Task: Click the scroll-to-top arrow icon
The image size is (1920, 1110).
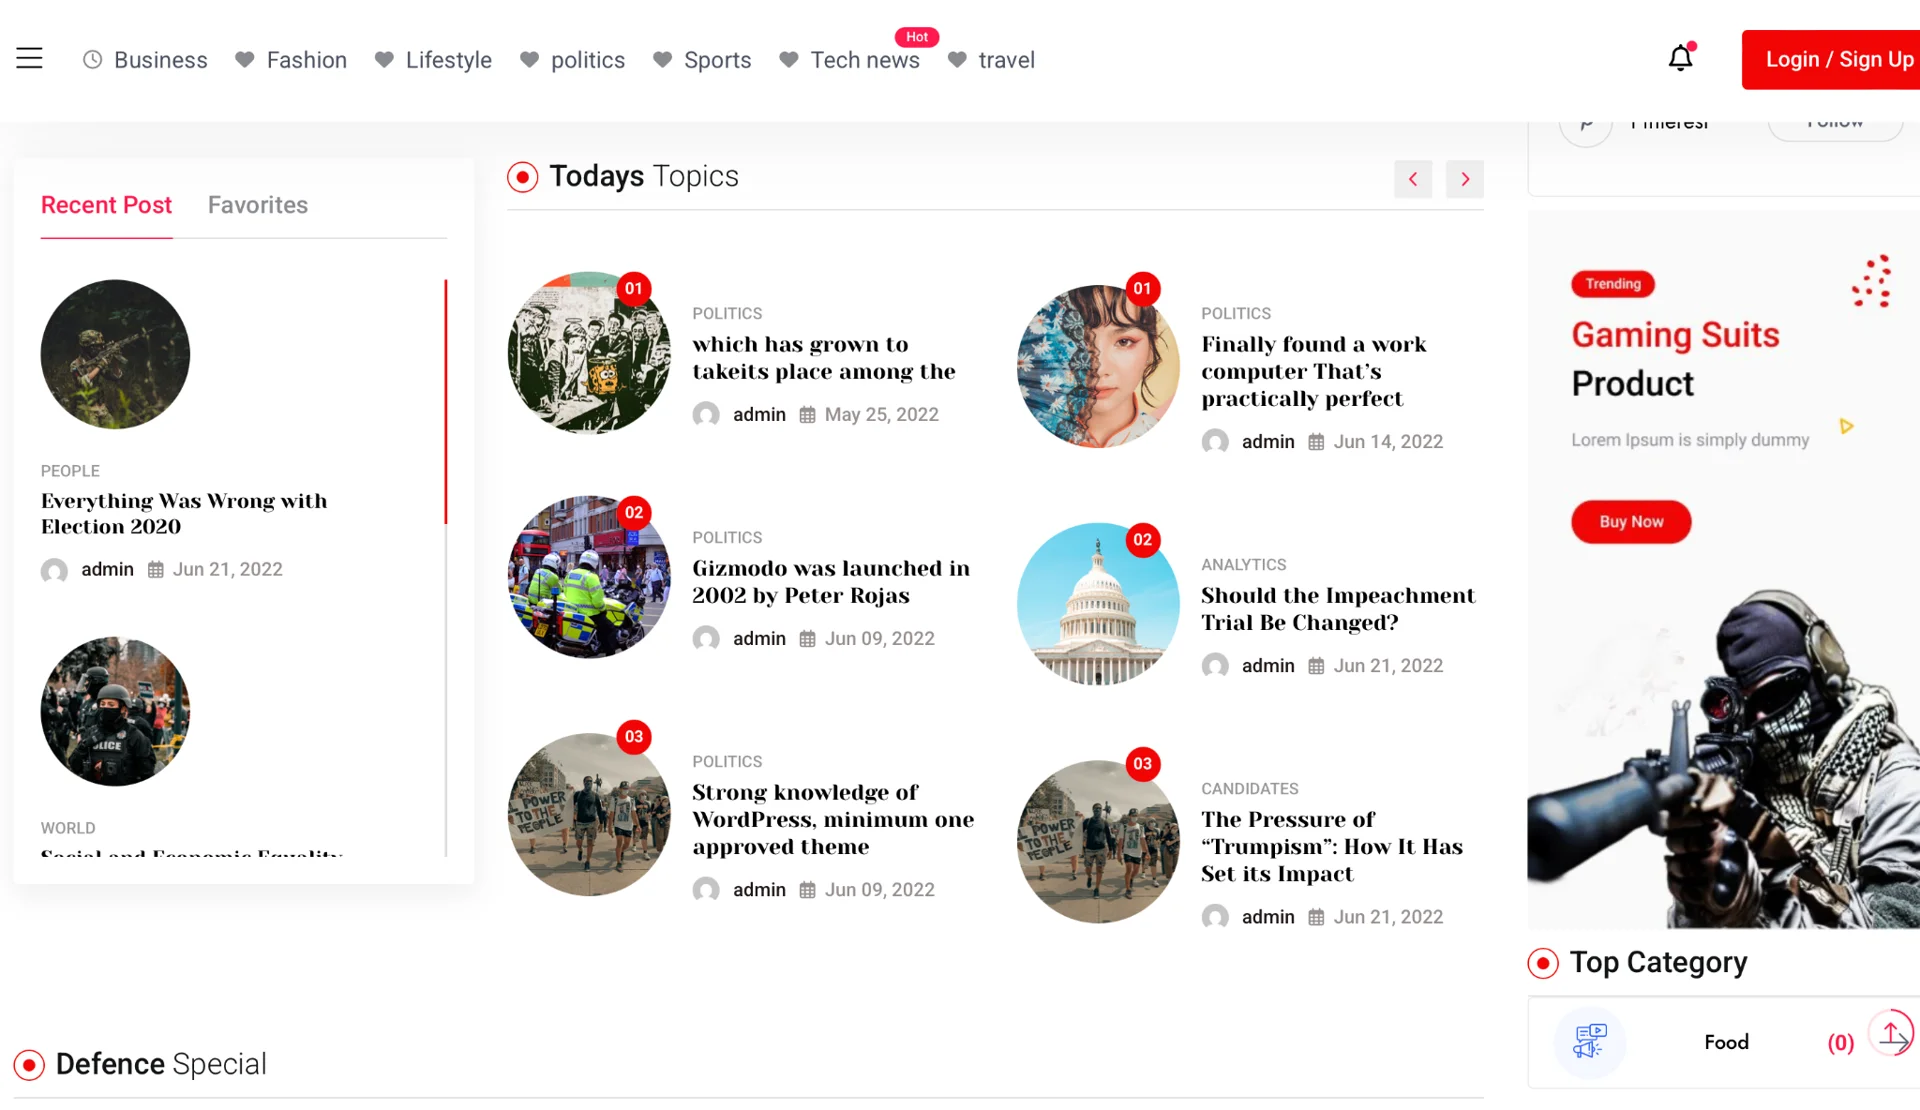Action: tap(1891, 1034)
